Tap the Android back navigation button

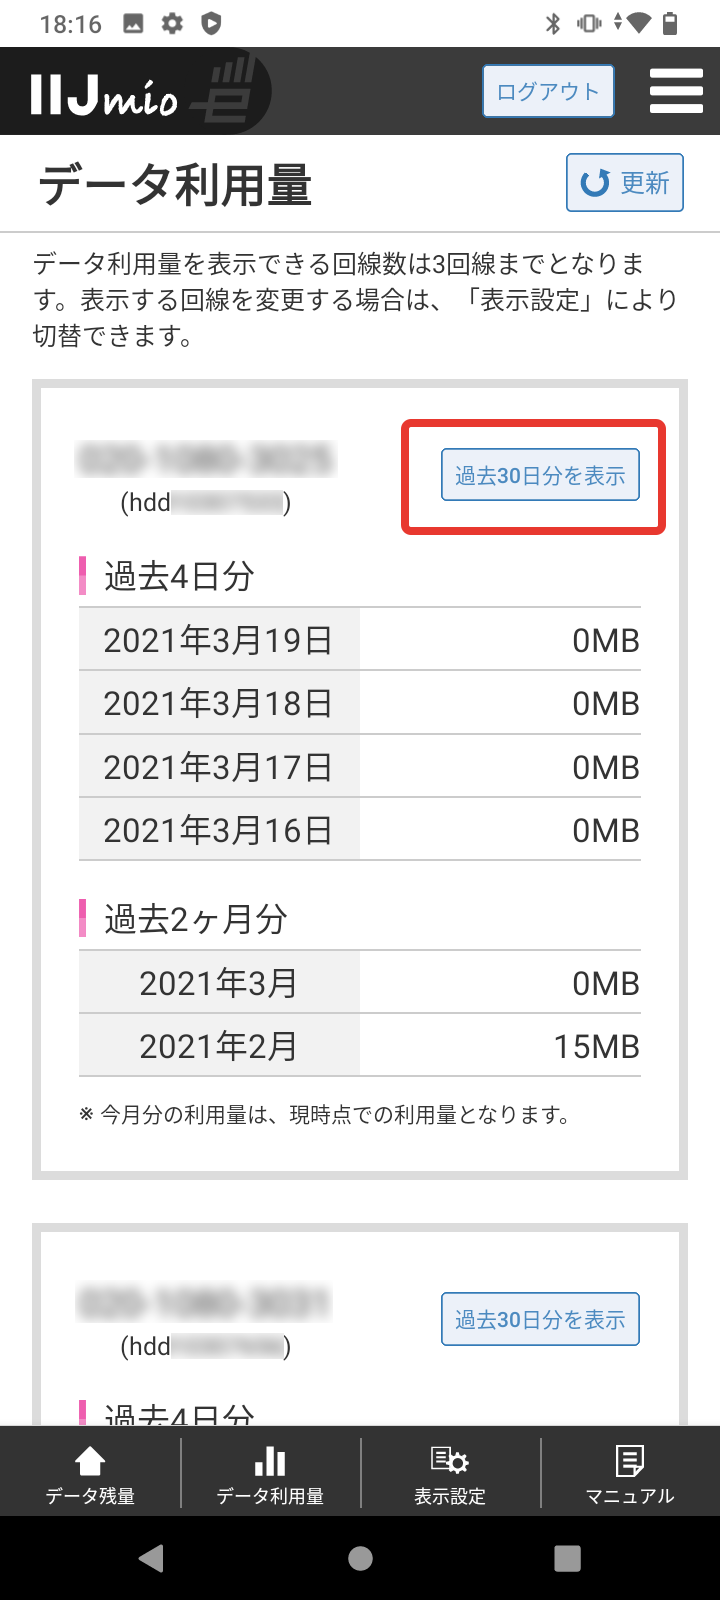[152, 1558]
